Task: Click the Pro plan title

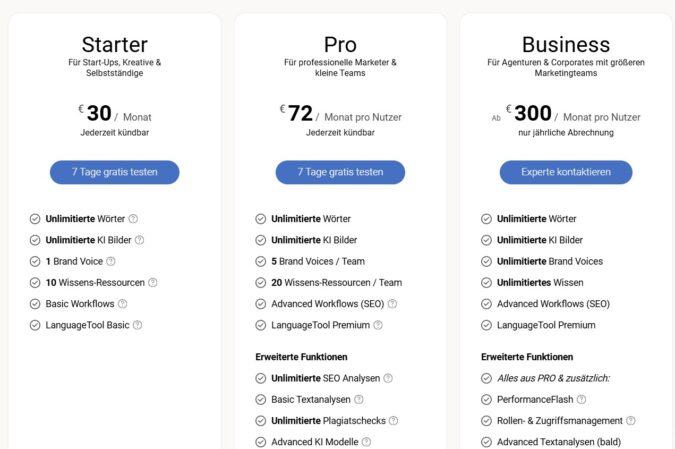Action: click(x=340, y=45)
